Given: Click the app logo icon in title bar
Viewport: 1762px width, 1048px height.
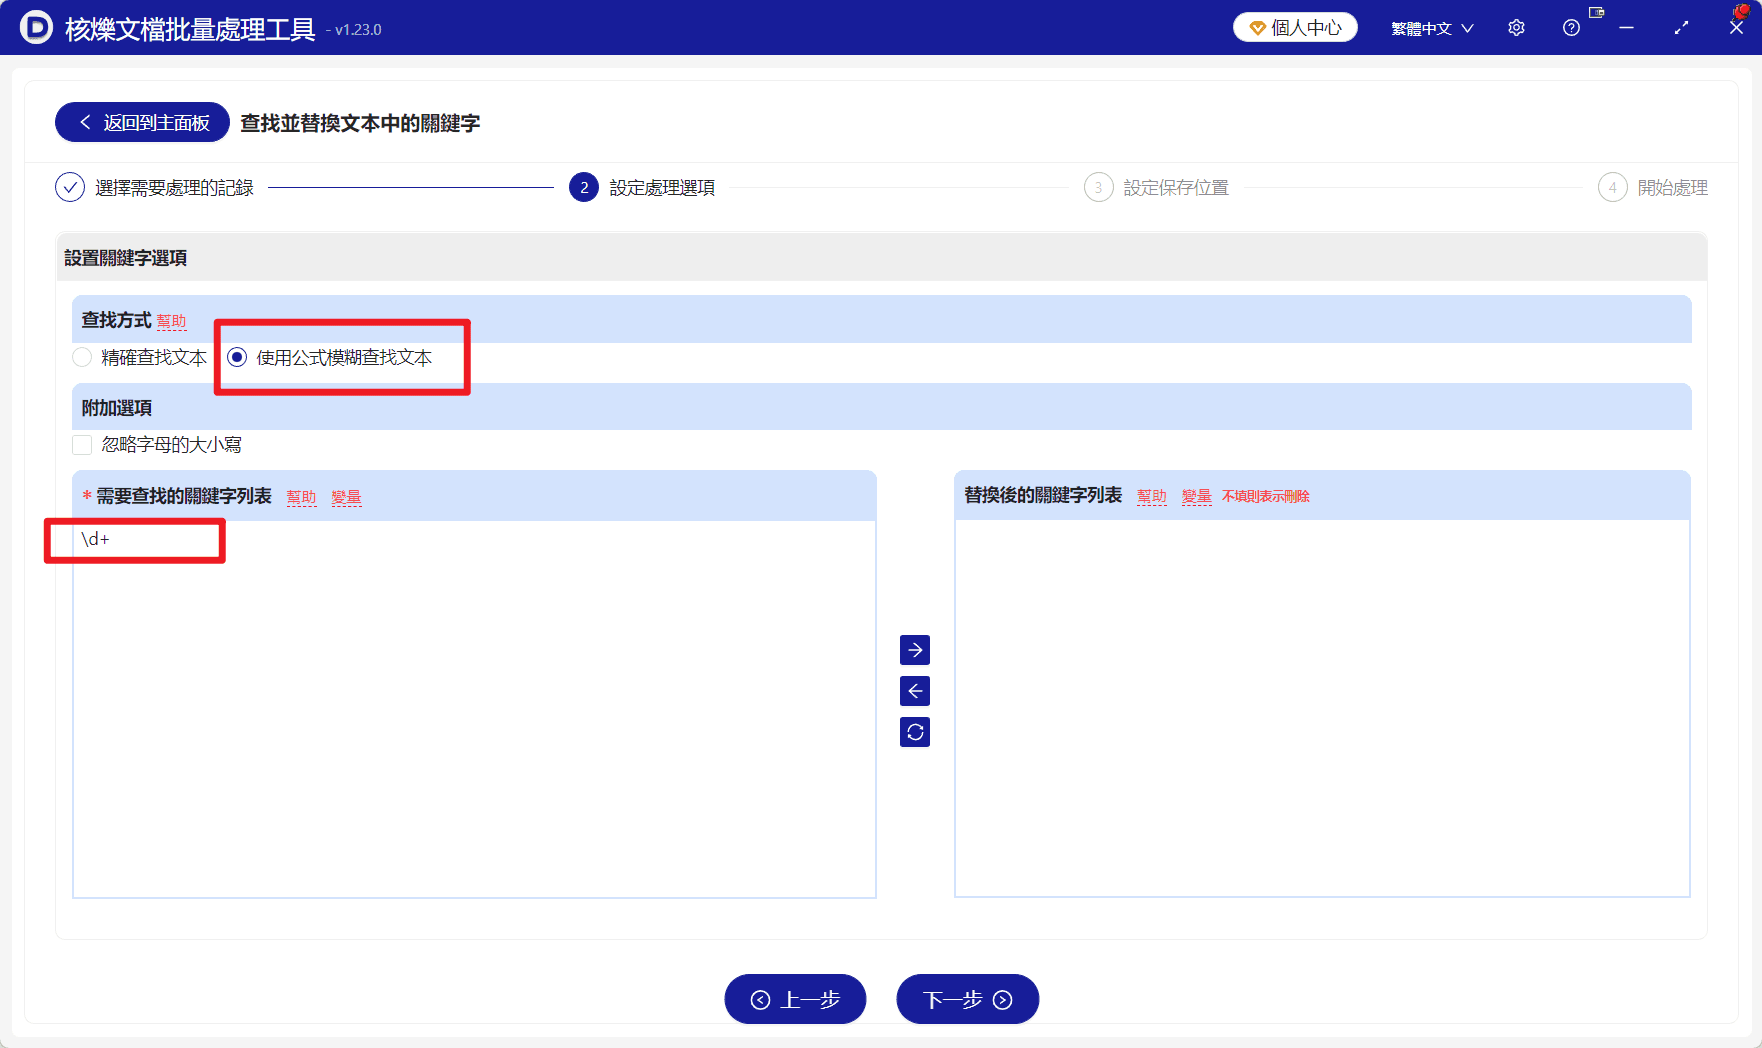Looking at the screenshot, I should click(36, 27).
